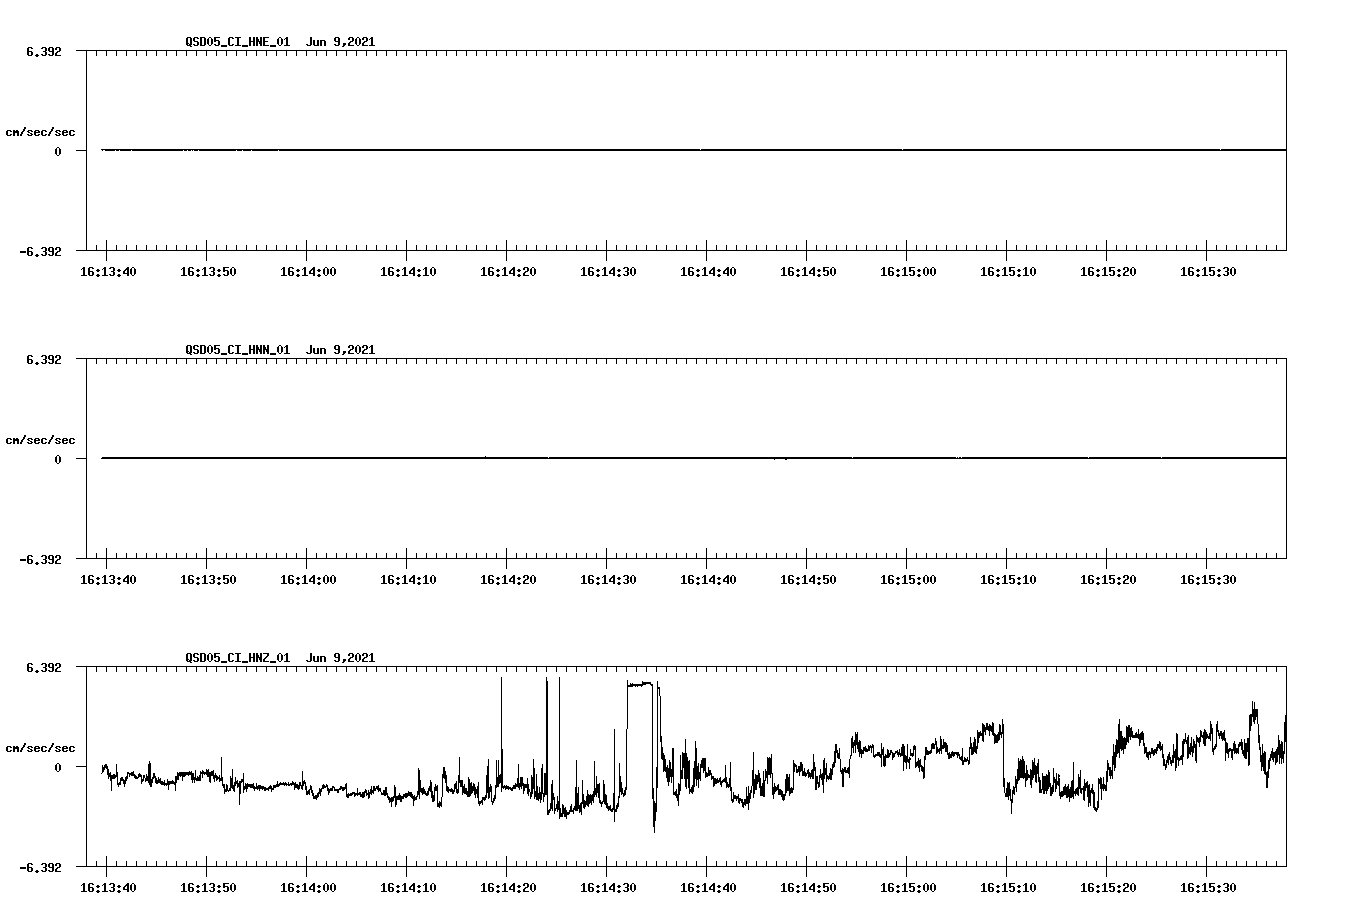
Task: Click the zero axis label on HNN plot
Action: 58,459
